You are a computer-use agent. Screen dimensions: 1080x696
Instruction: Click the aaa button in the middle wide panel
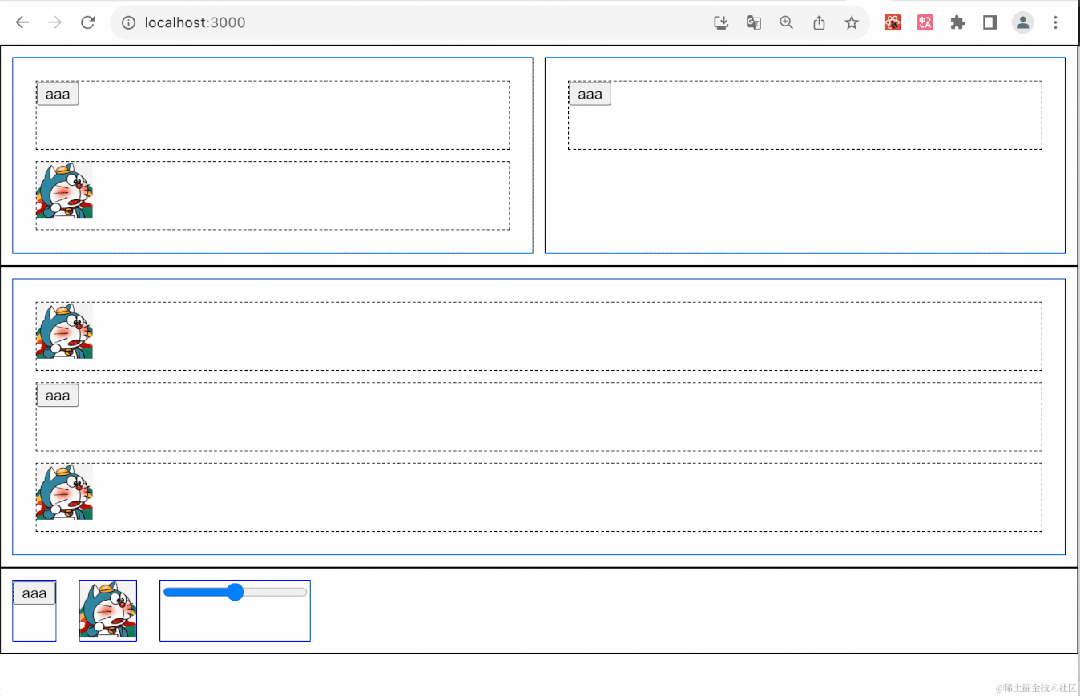(58, 396)
